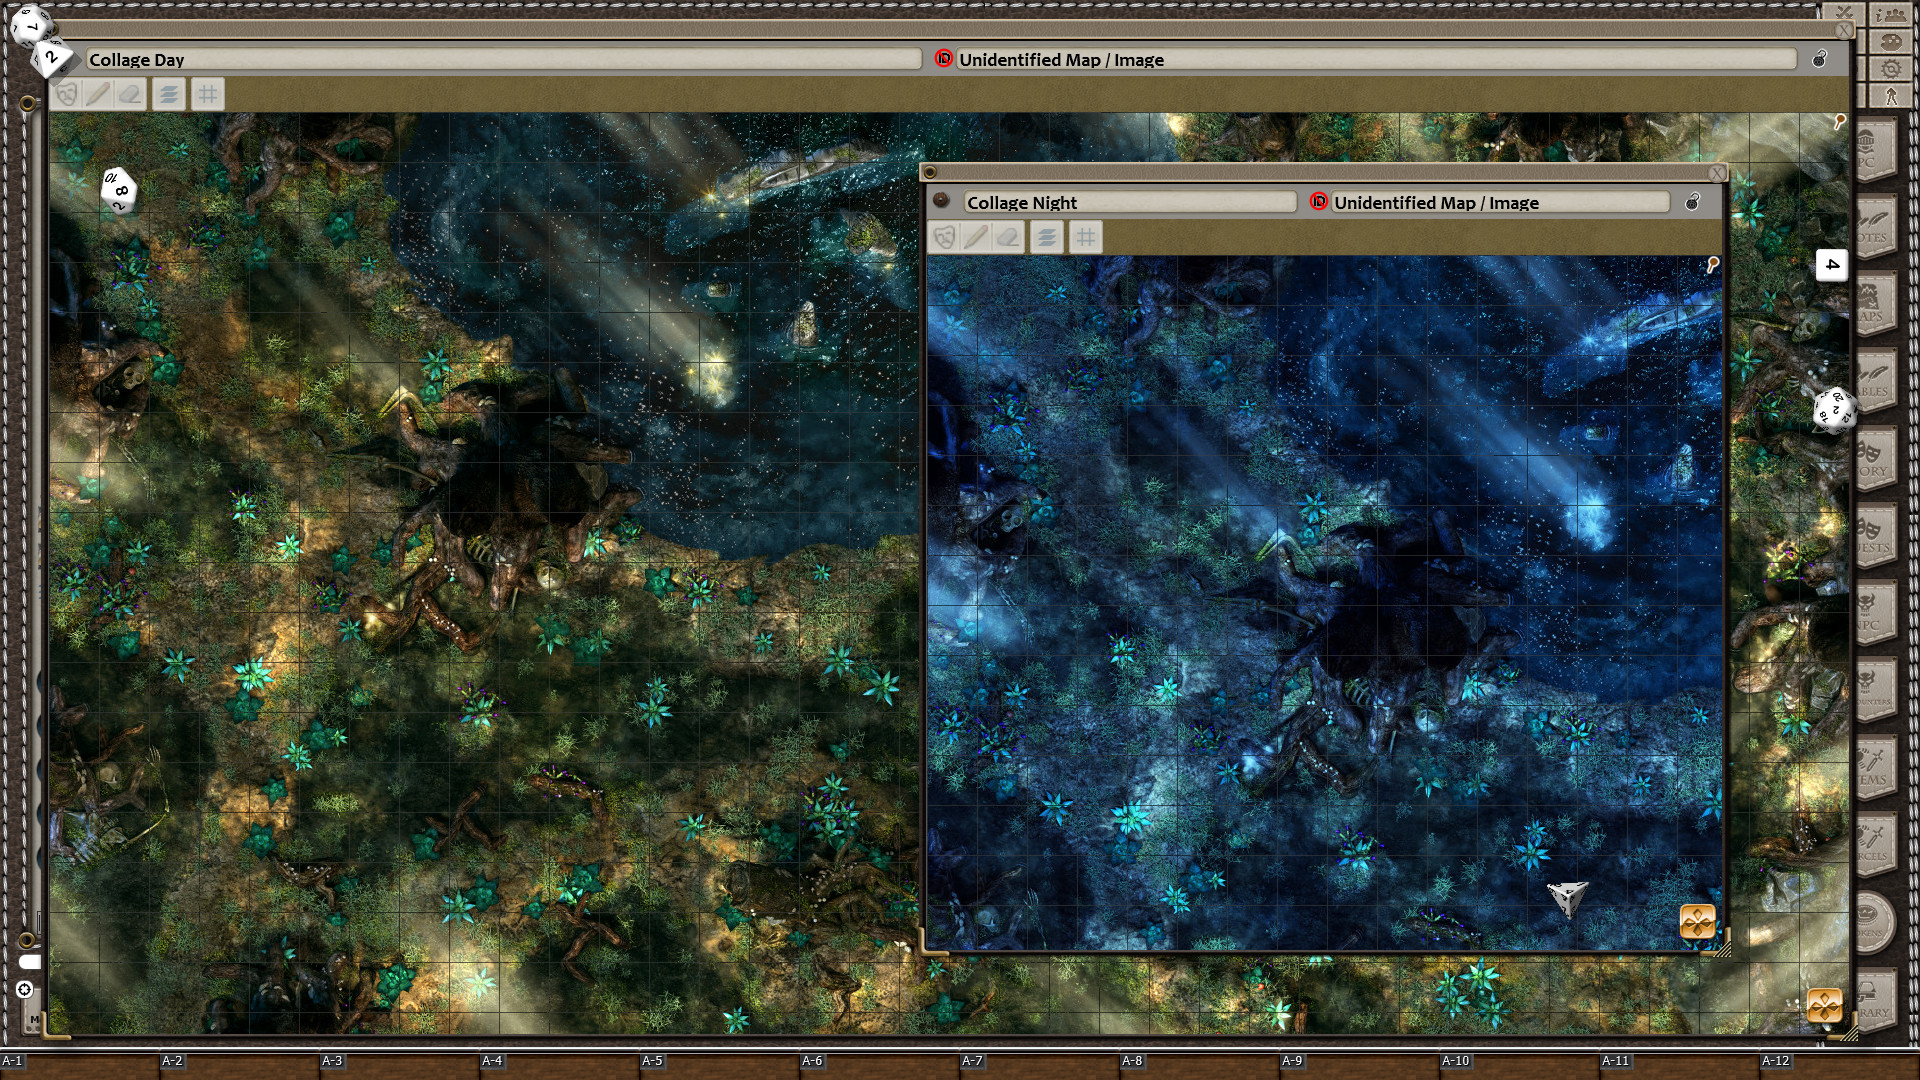
Task: Click the Collage Night orange pan control
Action: pyautogui.click(x=1697, y=921)
